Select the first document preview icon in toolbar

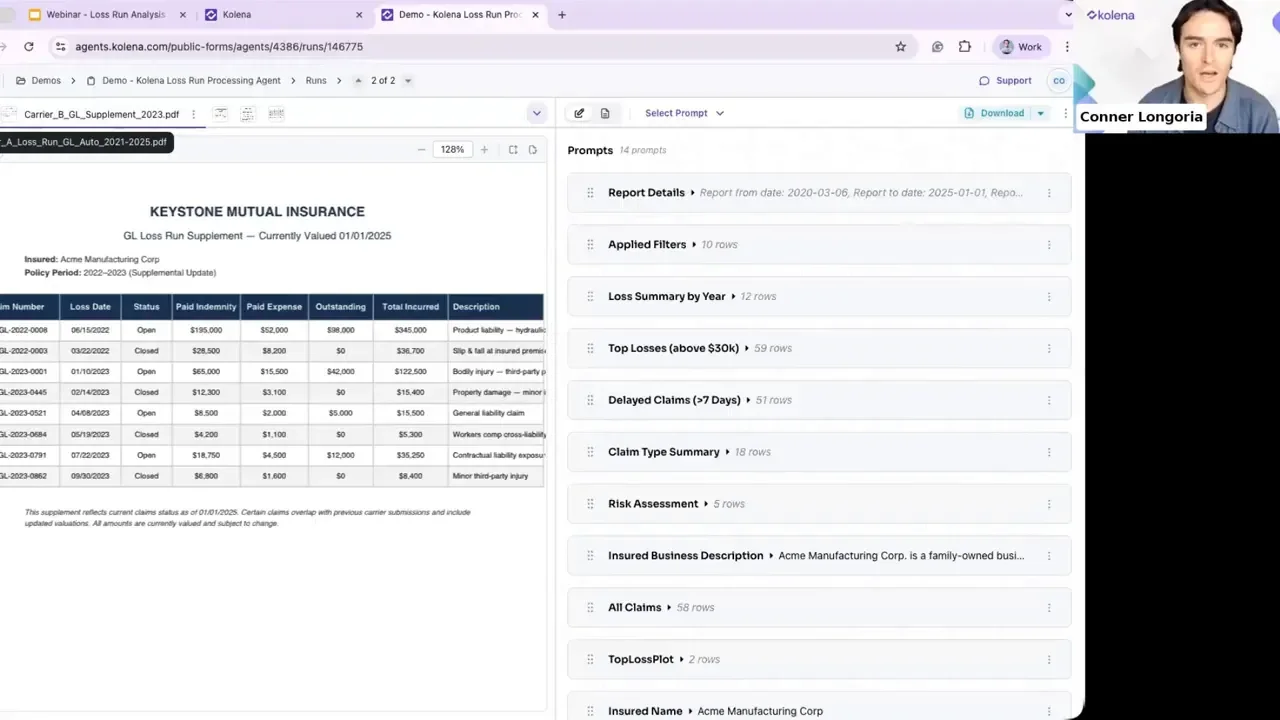220,113
